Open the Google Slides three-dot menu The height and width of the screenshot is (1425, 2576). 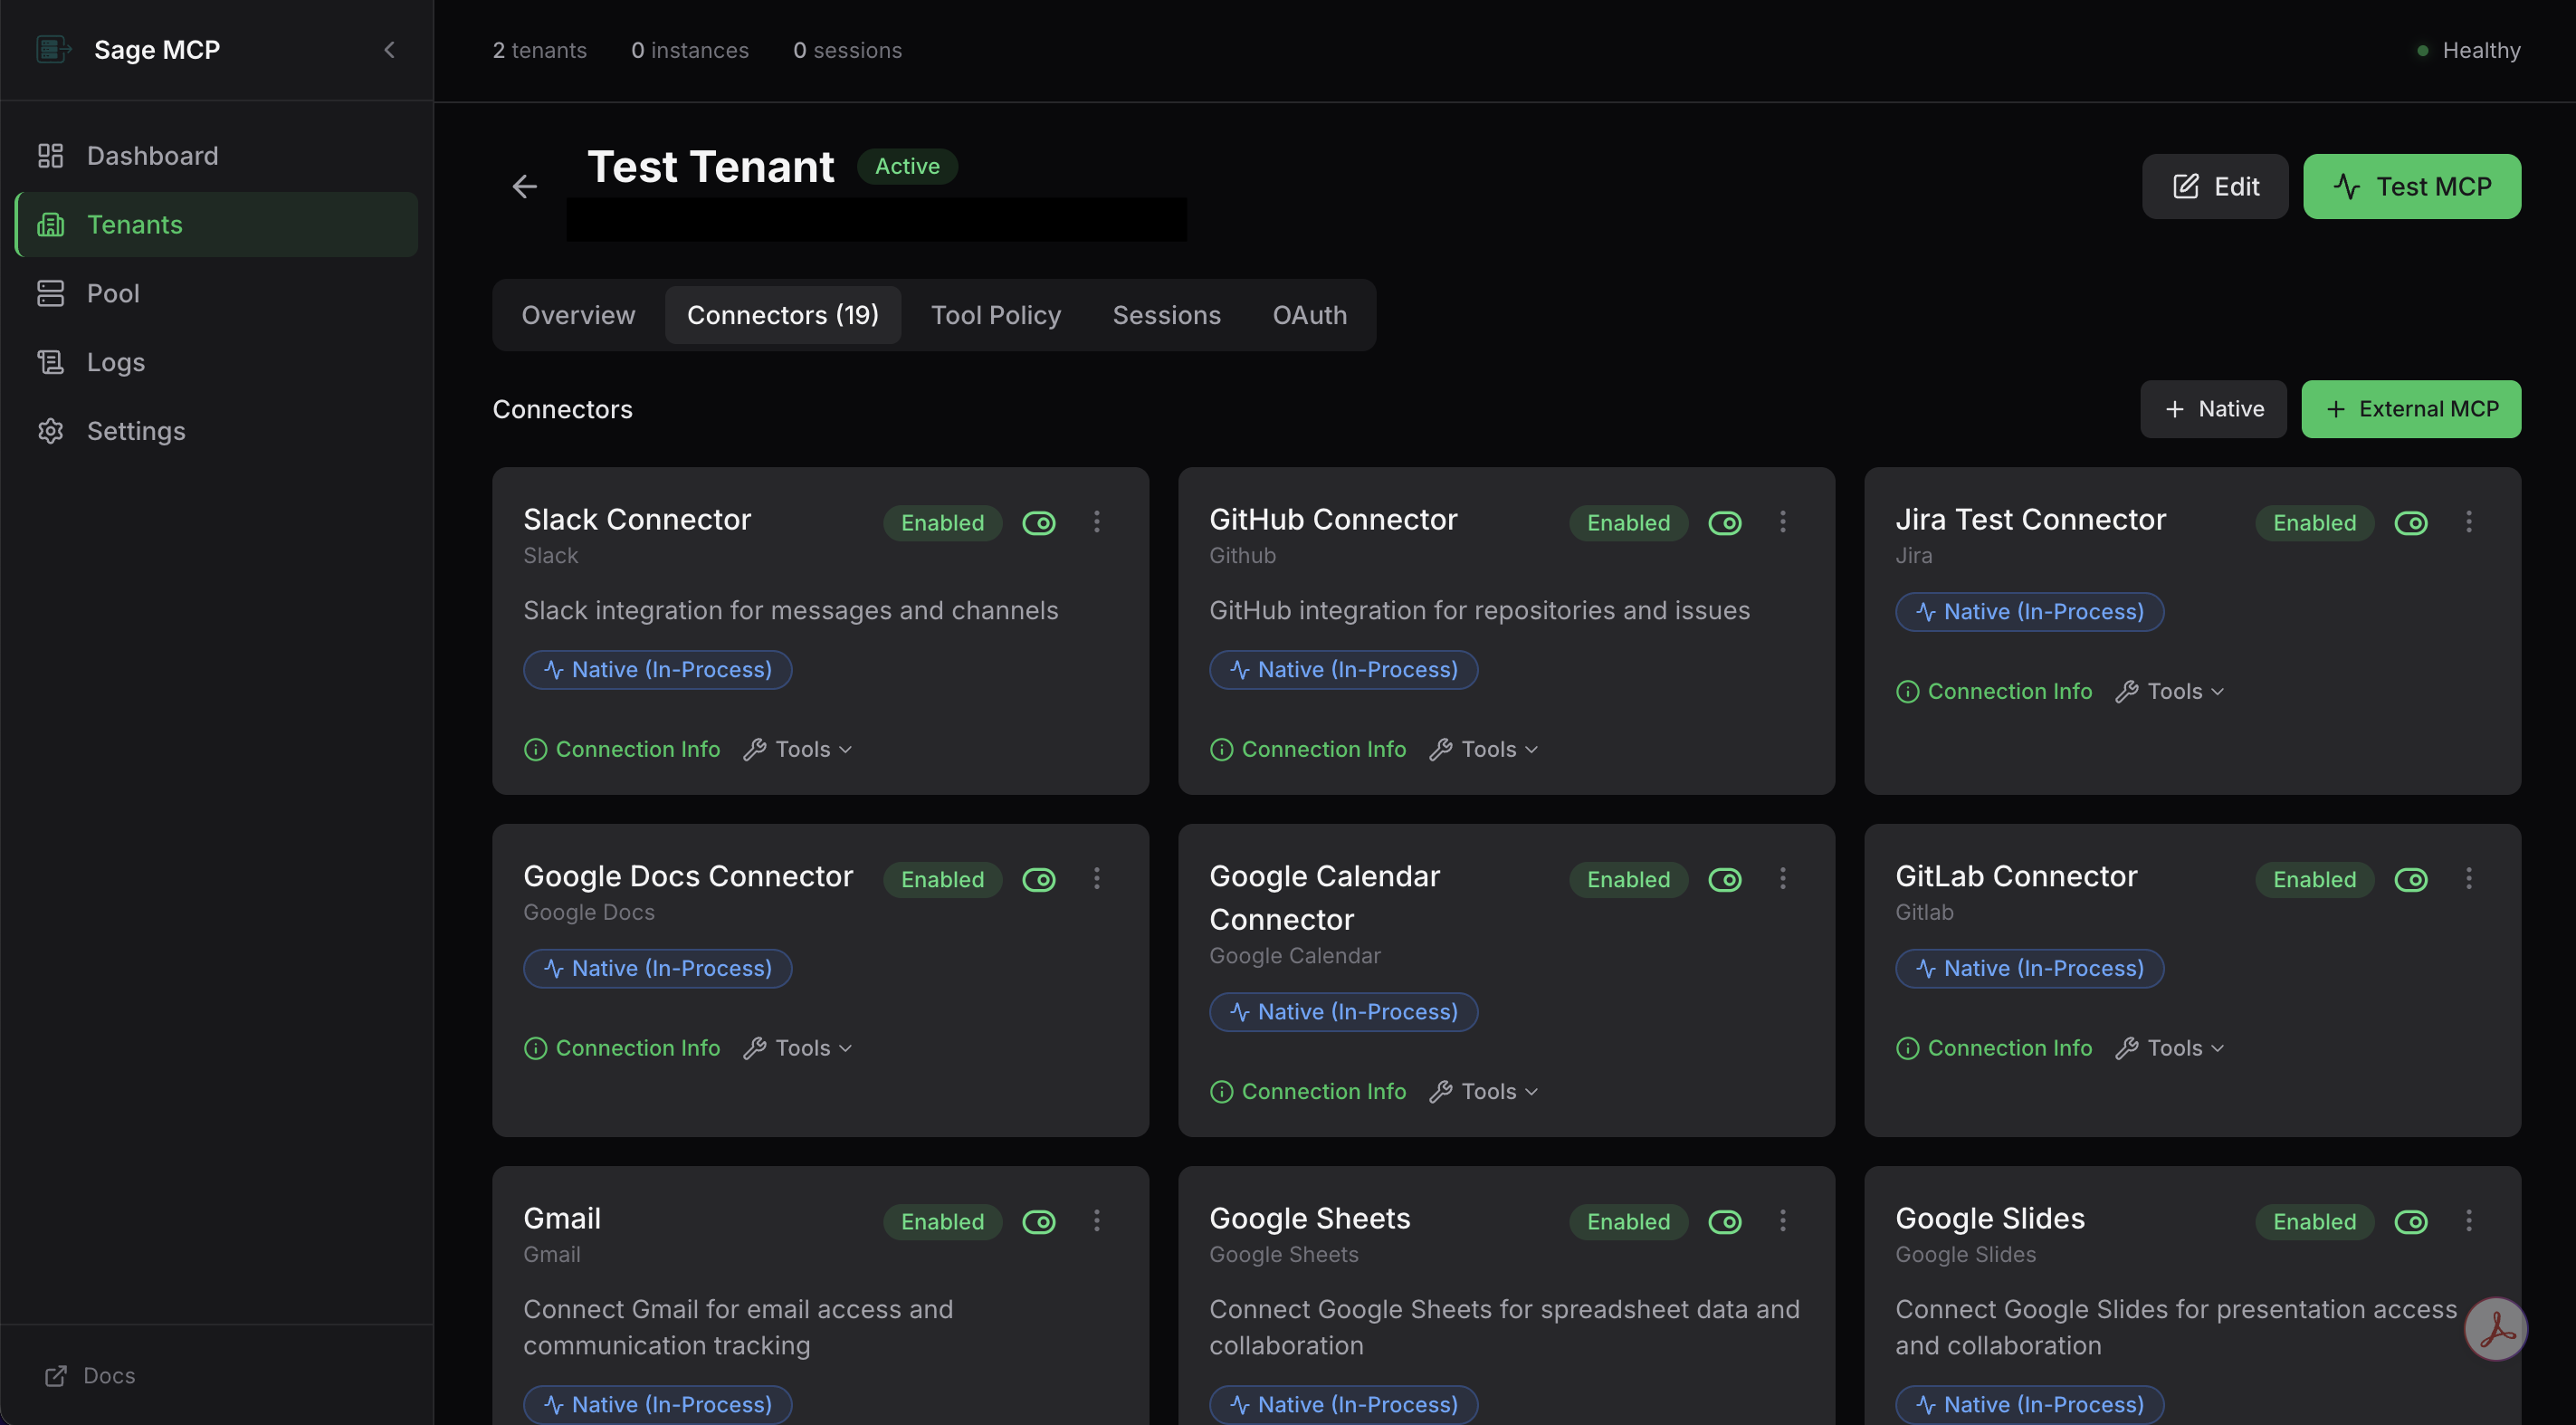pyautogui.click(x=2468, y=1221)
